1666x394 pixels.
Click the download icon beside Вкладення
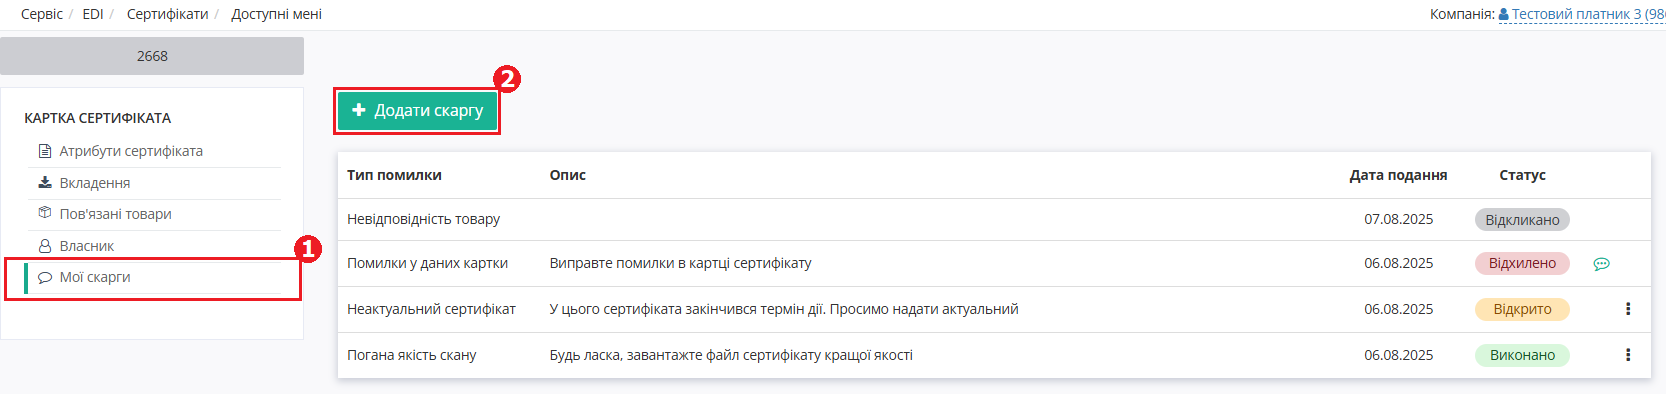(44, 183)
